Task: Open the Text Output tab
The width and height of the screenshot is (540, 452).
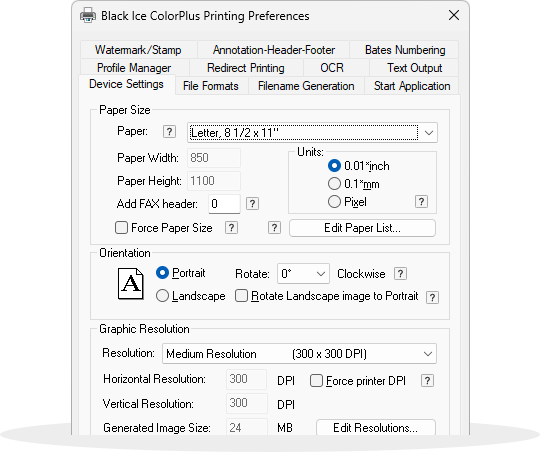Action: [x=414, y=68]
